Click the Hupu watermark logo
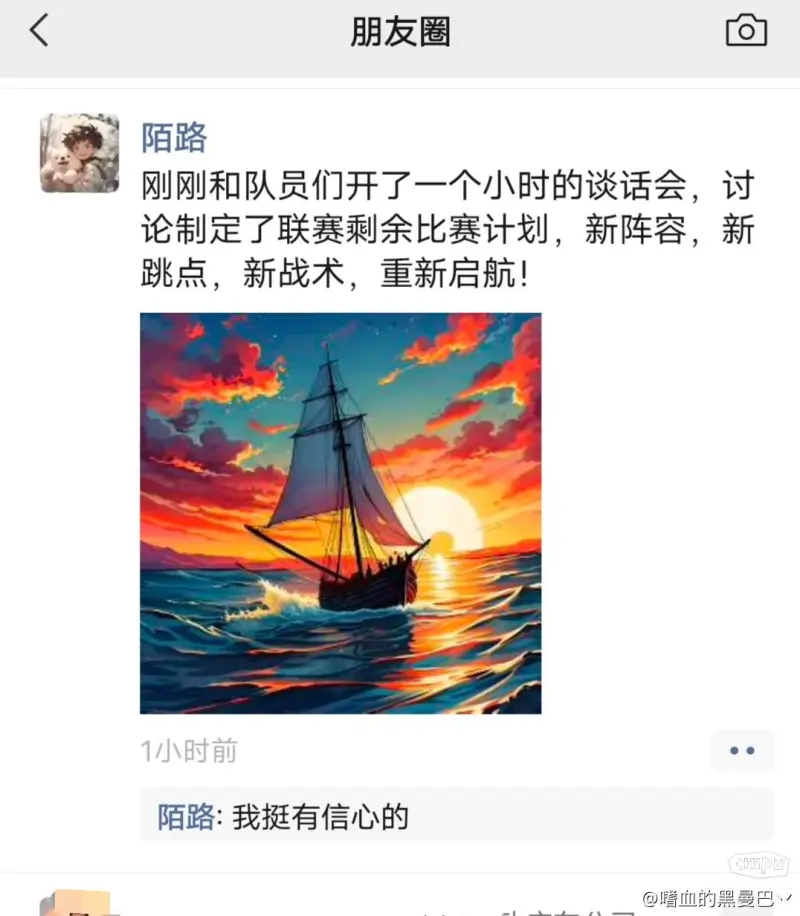Image resolution: width=800 pixels, height=916 pixels. click(x=759, y=863)
